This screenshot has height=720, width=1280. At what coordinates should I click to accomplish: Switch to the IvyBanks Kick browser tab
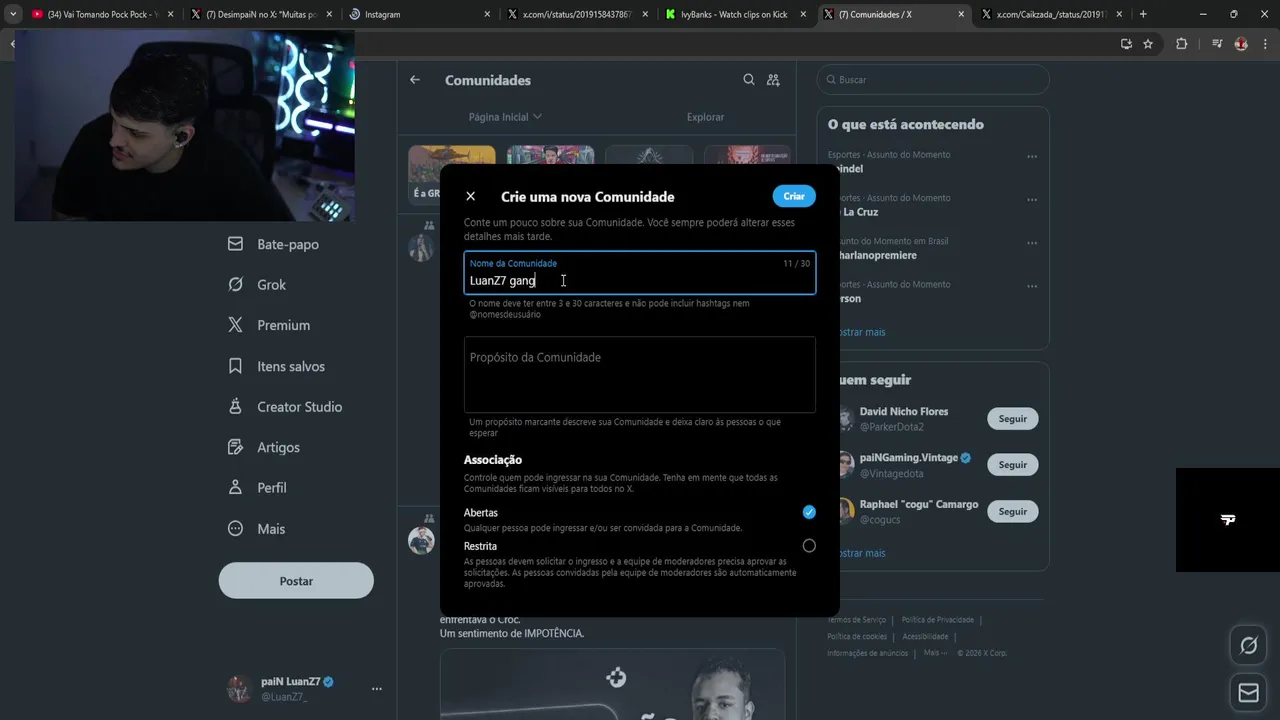coord(735,15)
